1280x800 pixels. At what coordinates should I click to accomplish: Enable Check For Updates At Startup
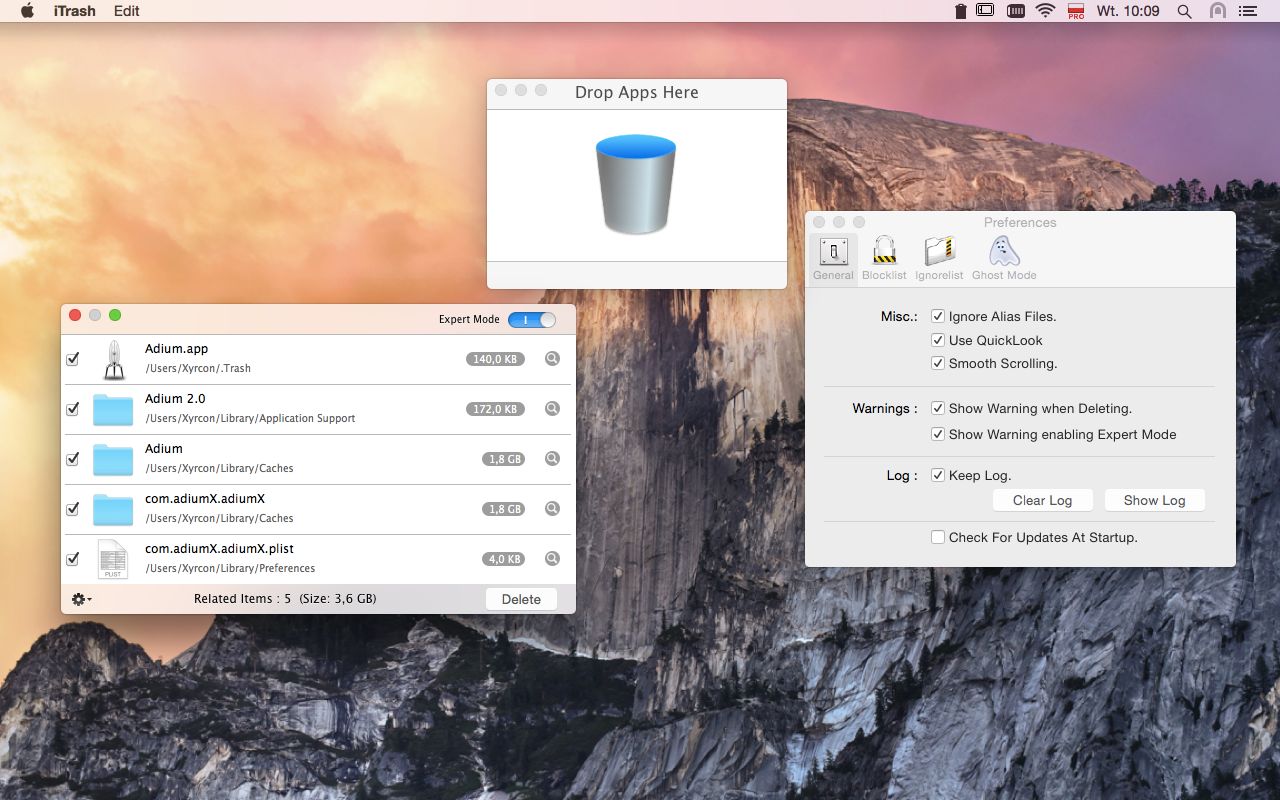tap(938, 537)
